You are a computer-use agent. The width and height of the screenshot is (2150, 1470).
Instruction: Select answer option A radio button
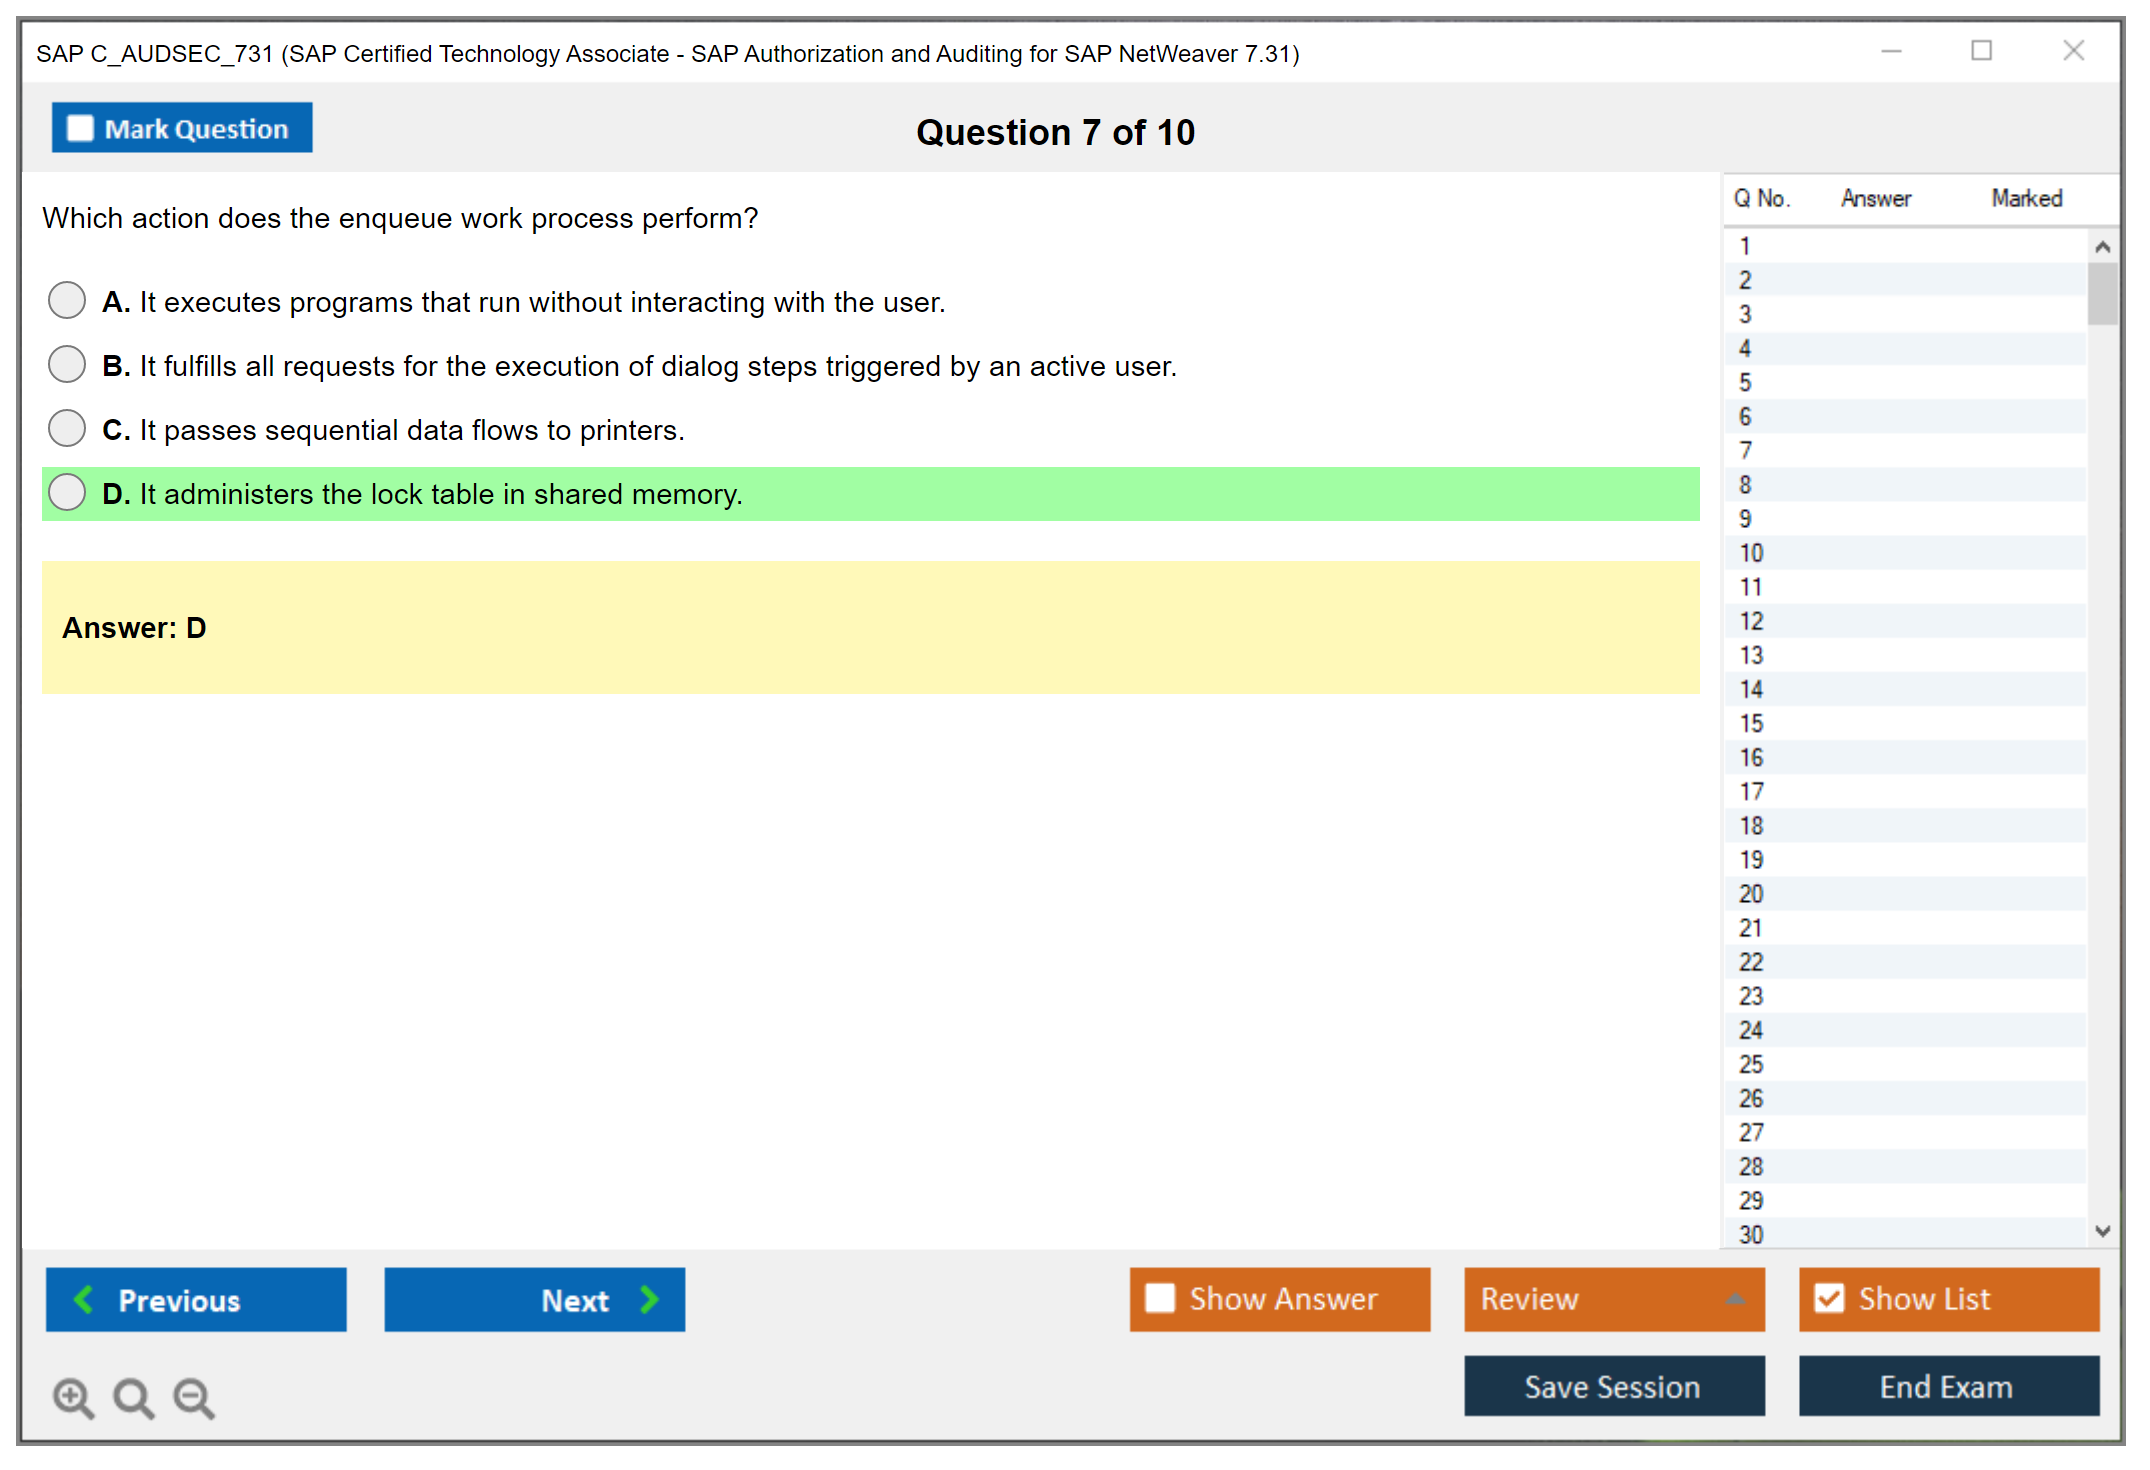pyautogui.click(x=67, y=300)
